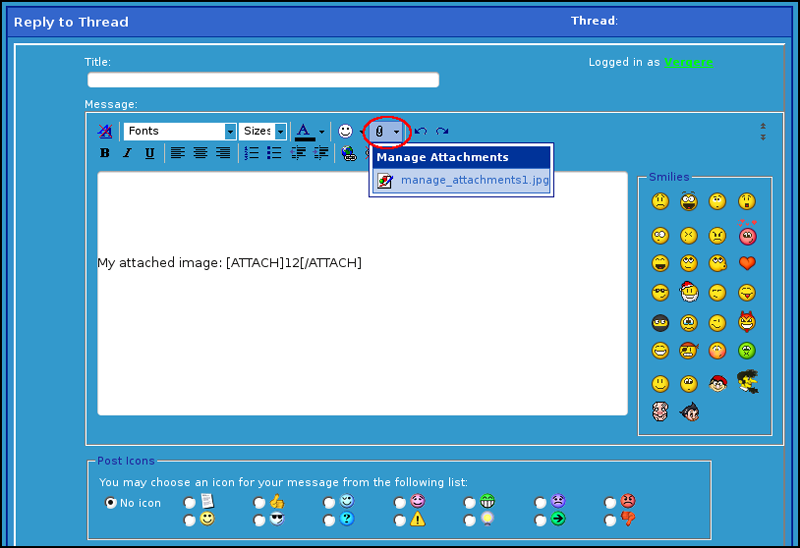Increase editor size with up arrow
The image size is (800, 548).
click(x=763, y=126)
